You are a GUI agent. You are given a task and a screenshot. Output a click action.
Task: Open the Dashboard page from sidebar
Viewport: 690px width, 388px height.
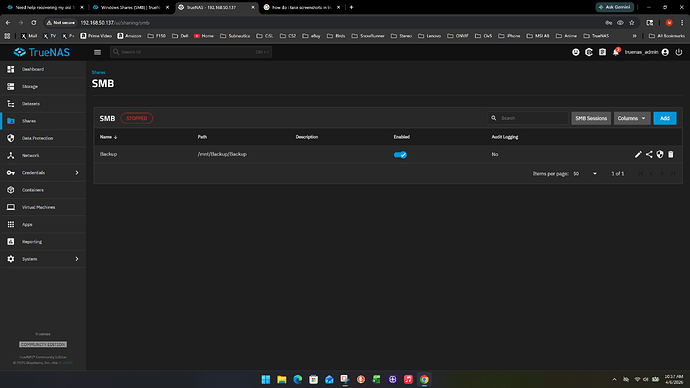(x=43, y=69)
